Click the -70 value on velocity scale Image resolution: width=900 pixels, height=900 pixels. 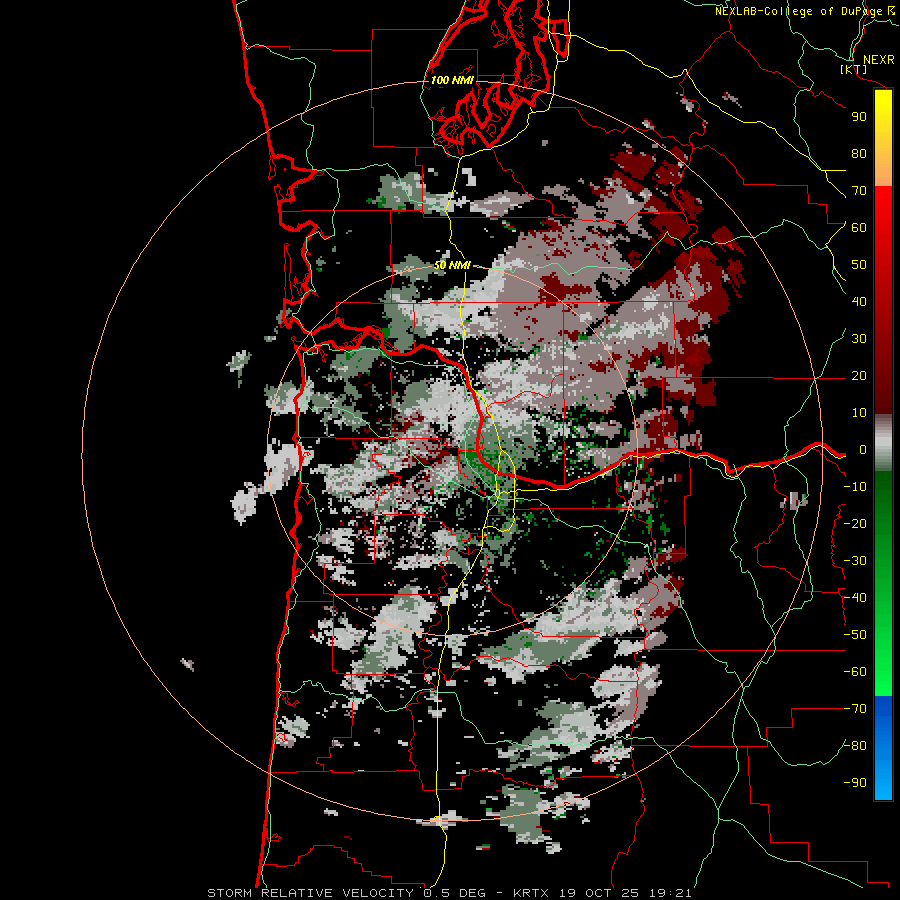click(855, 709)
